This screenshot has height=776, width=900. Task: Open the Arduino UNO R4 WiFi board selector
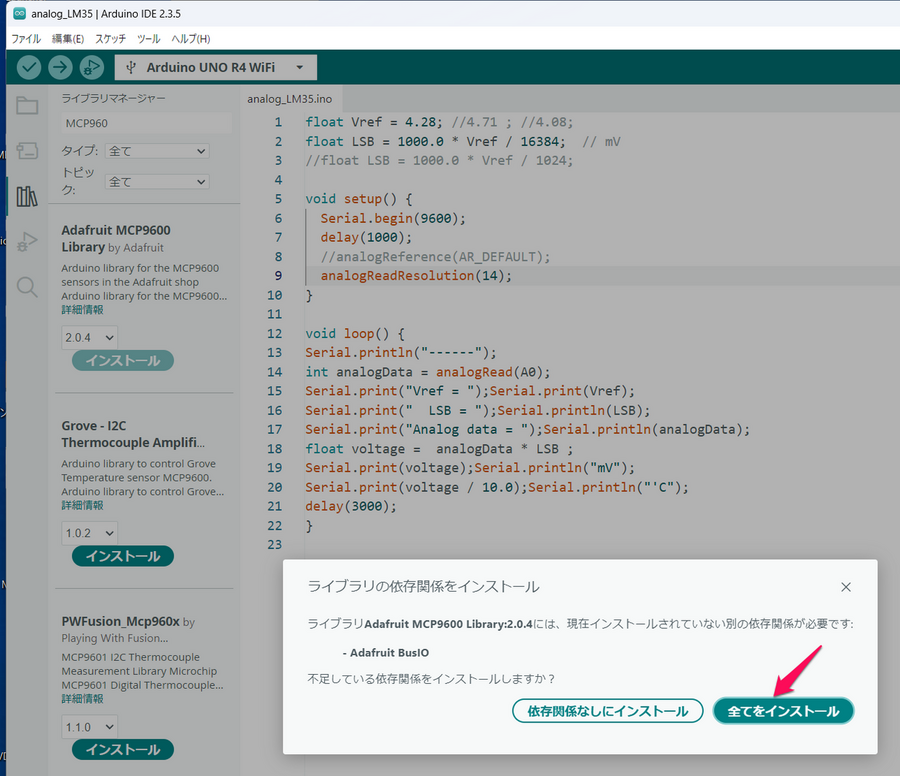tap(215, 68)
